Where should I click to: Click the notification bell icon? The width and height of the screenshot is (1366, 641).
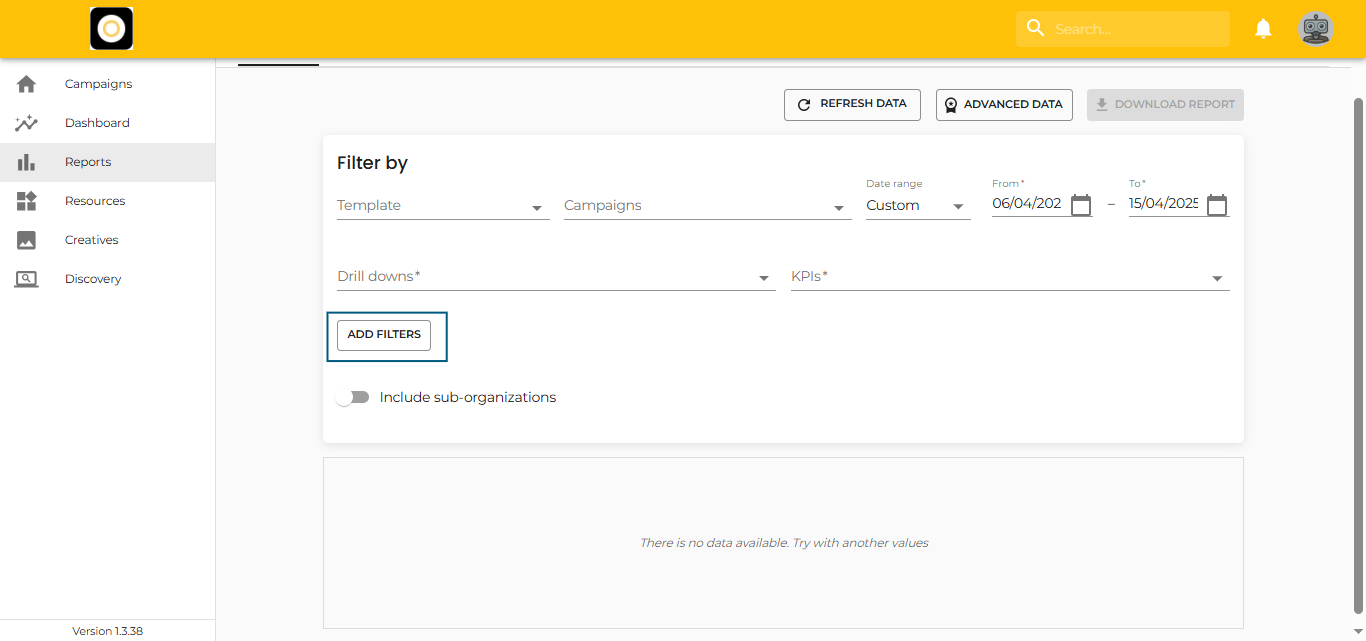pos(1263,29)
